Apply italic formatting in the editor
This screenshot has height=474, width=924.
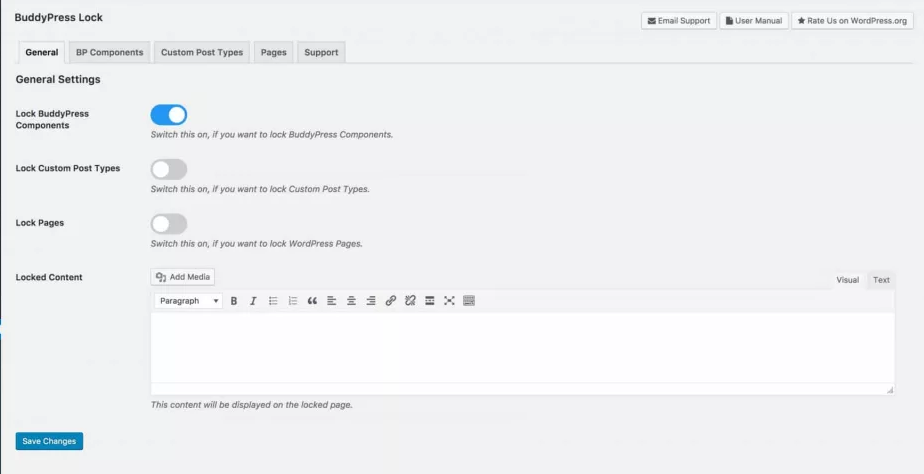253,301
